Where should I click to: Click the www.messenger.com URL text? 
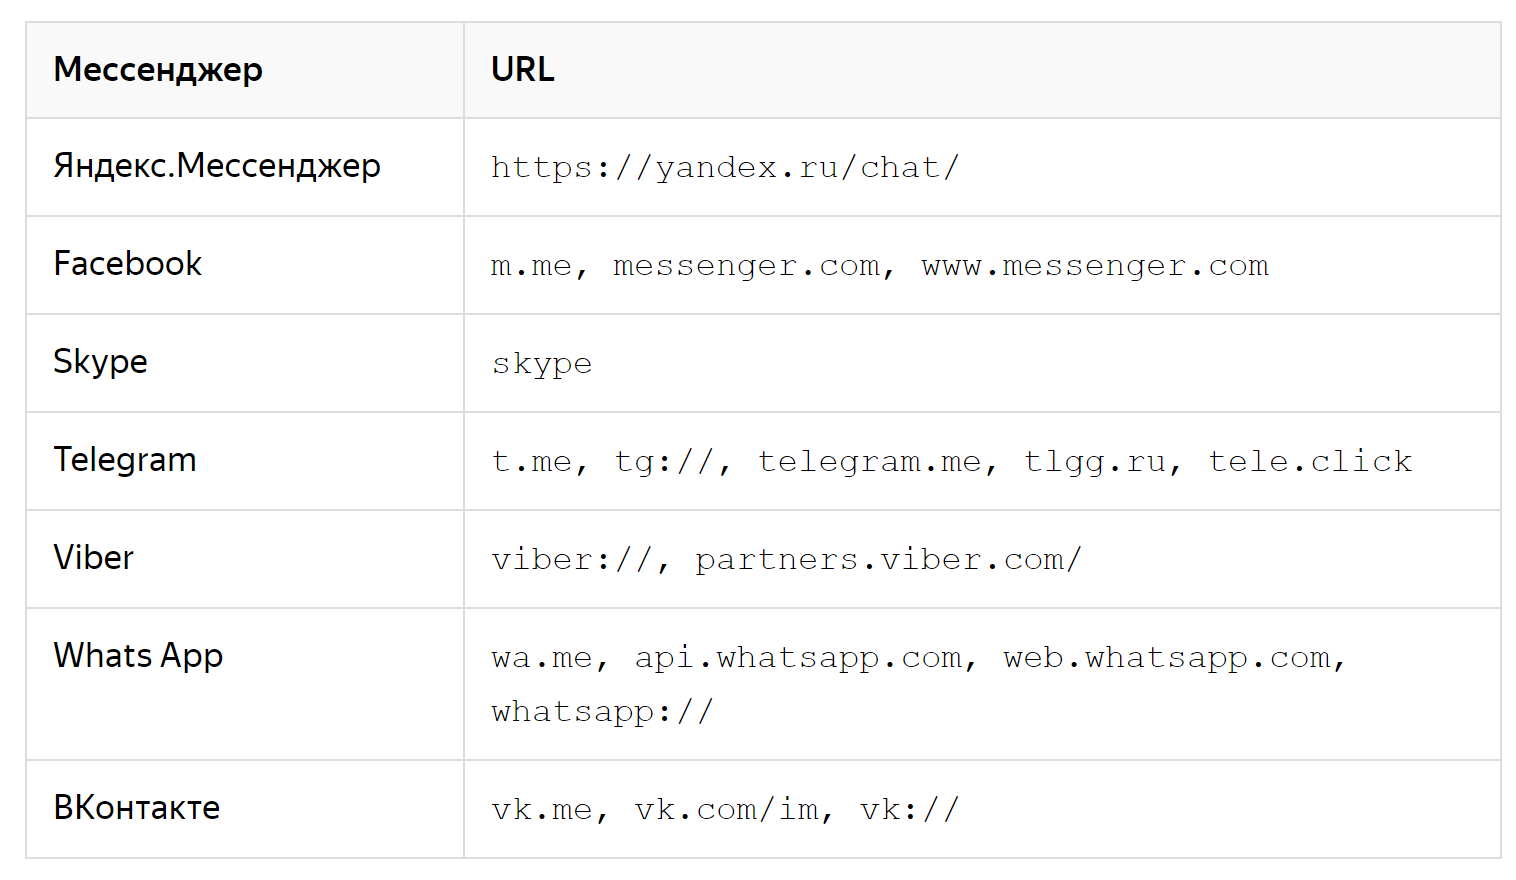click(1095, 266)
